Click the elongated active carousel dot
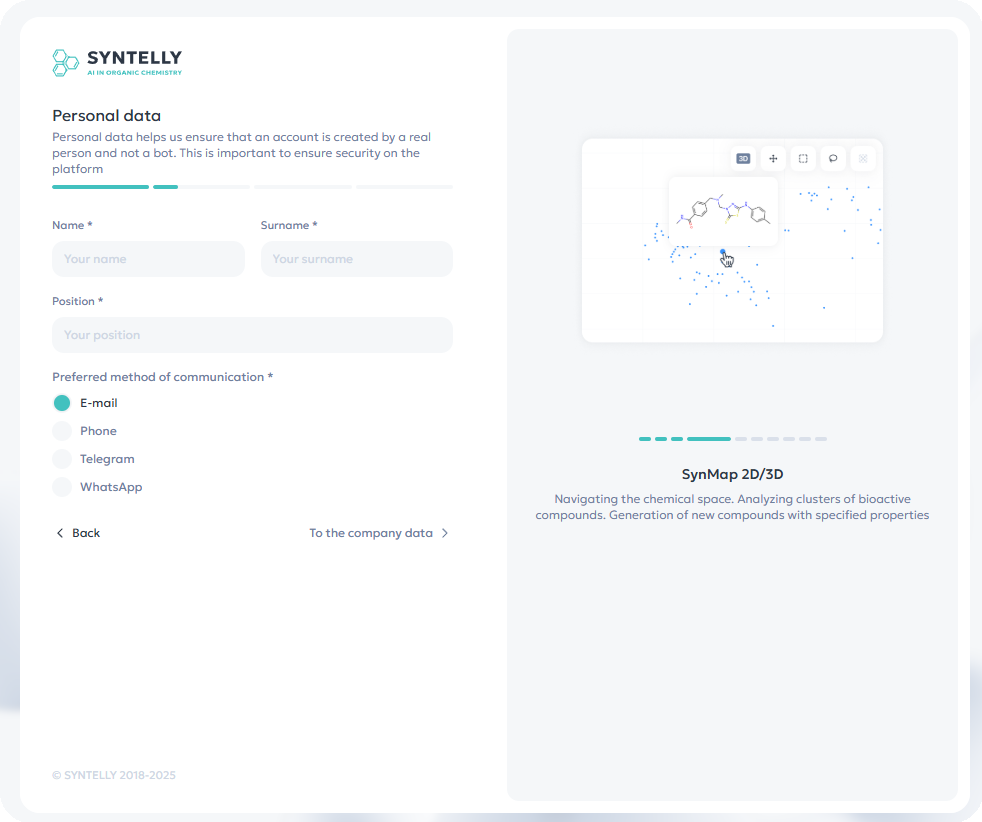The height and width of the screenshot is (822, 982). tap(709, 438)
